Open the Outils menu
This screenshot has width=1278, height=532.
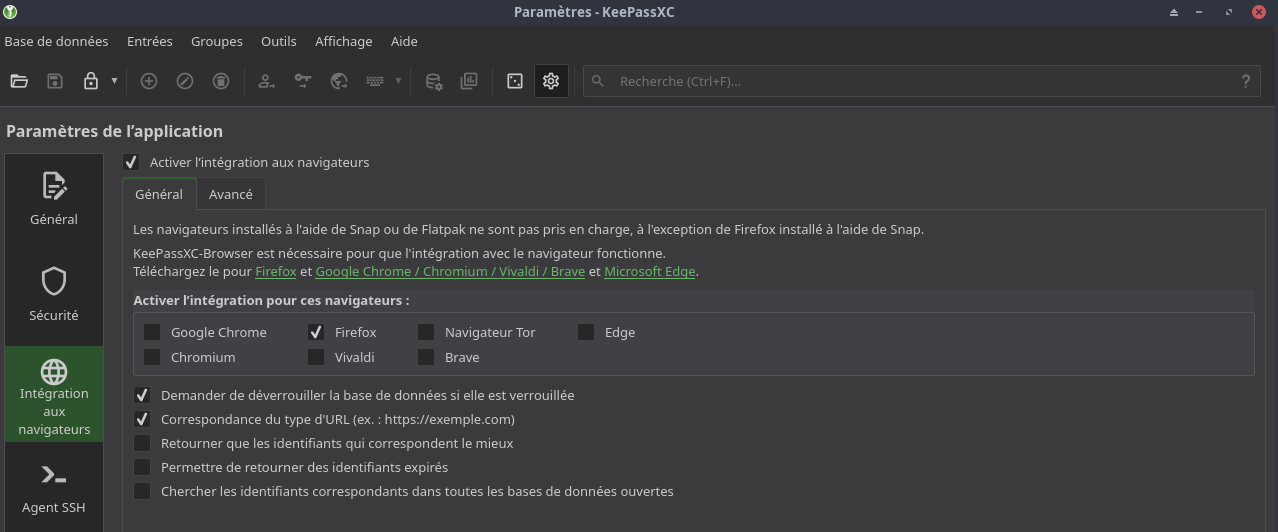tap(278, 41)
